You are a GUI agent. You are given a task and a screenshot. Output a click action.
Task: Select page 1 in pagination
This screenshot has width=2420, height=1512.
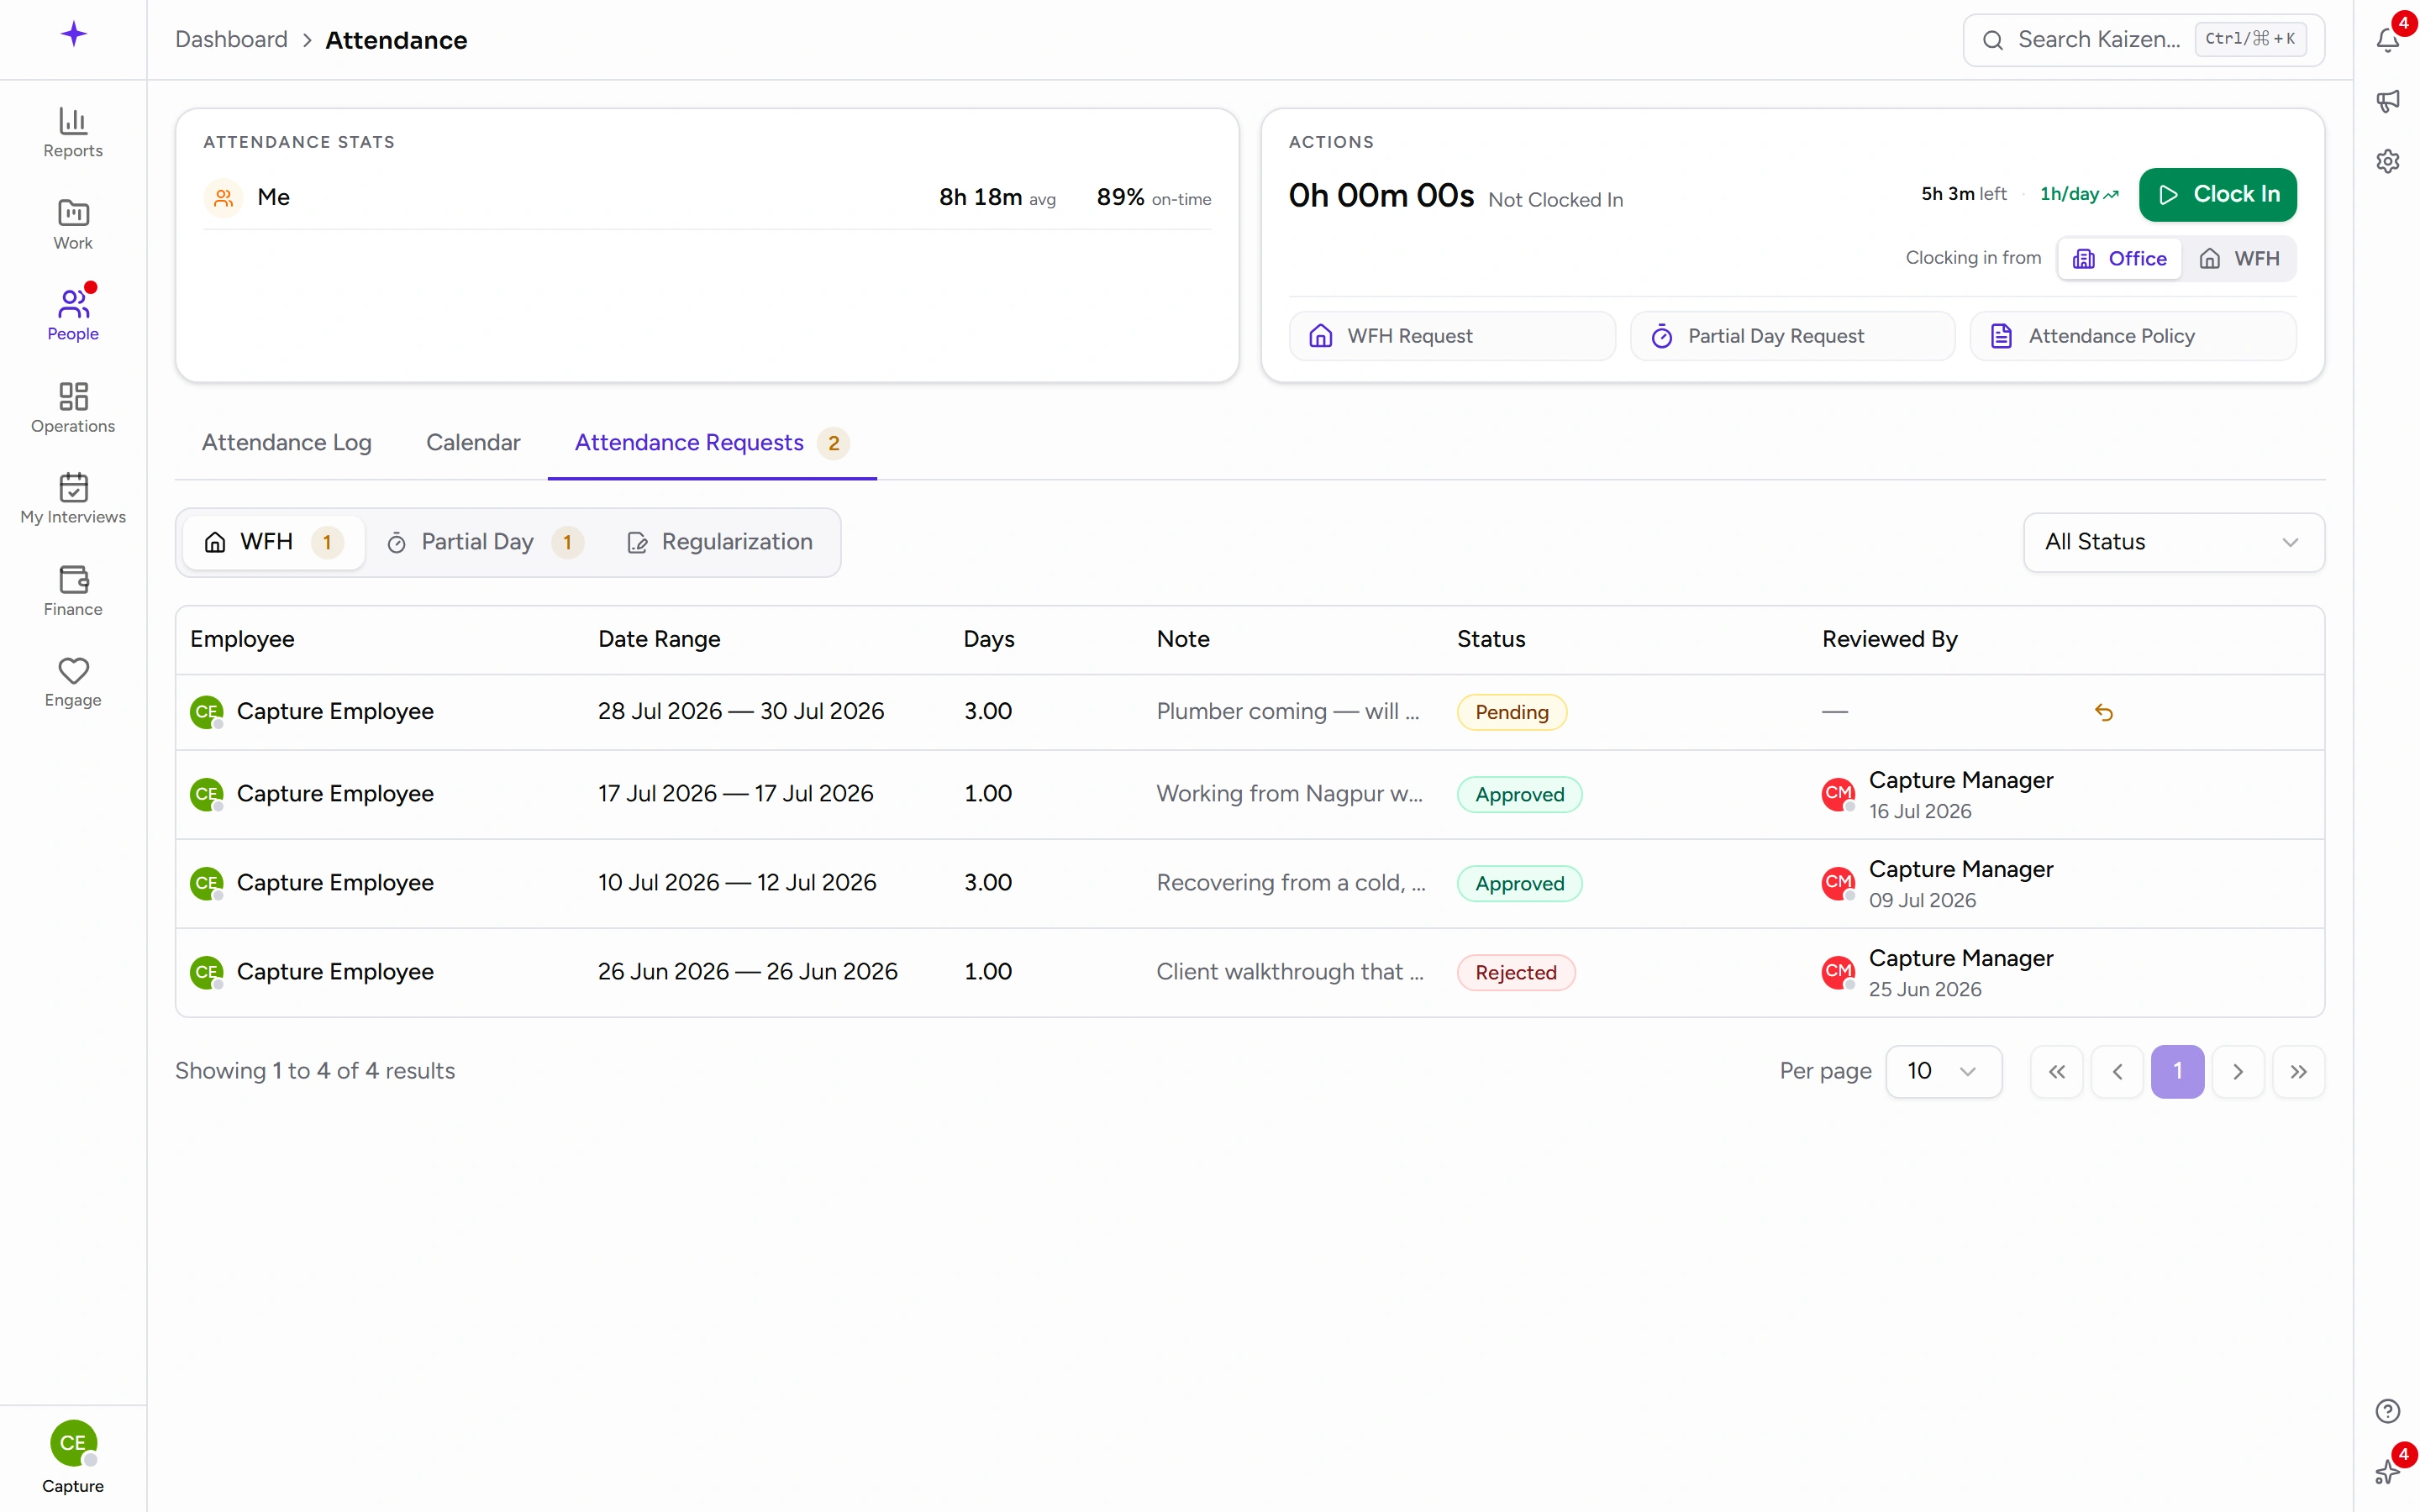coord(2177,1072)
